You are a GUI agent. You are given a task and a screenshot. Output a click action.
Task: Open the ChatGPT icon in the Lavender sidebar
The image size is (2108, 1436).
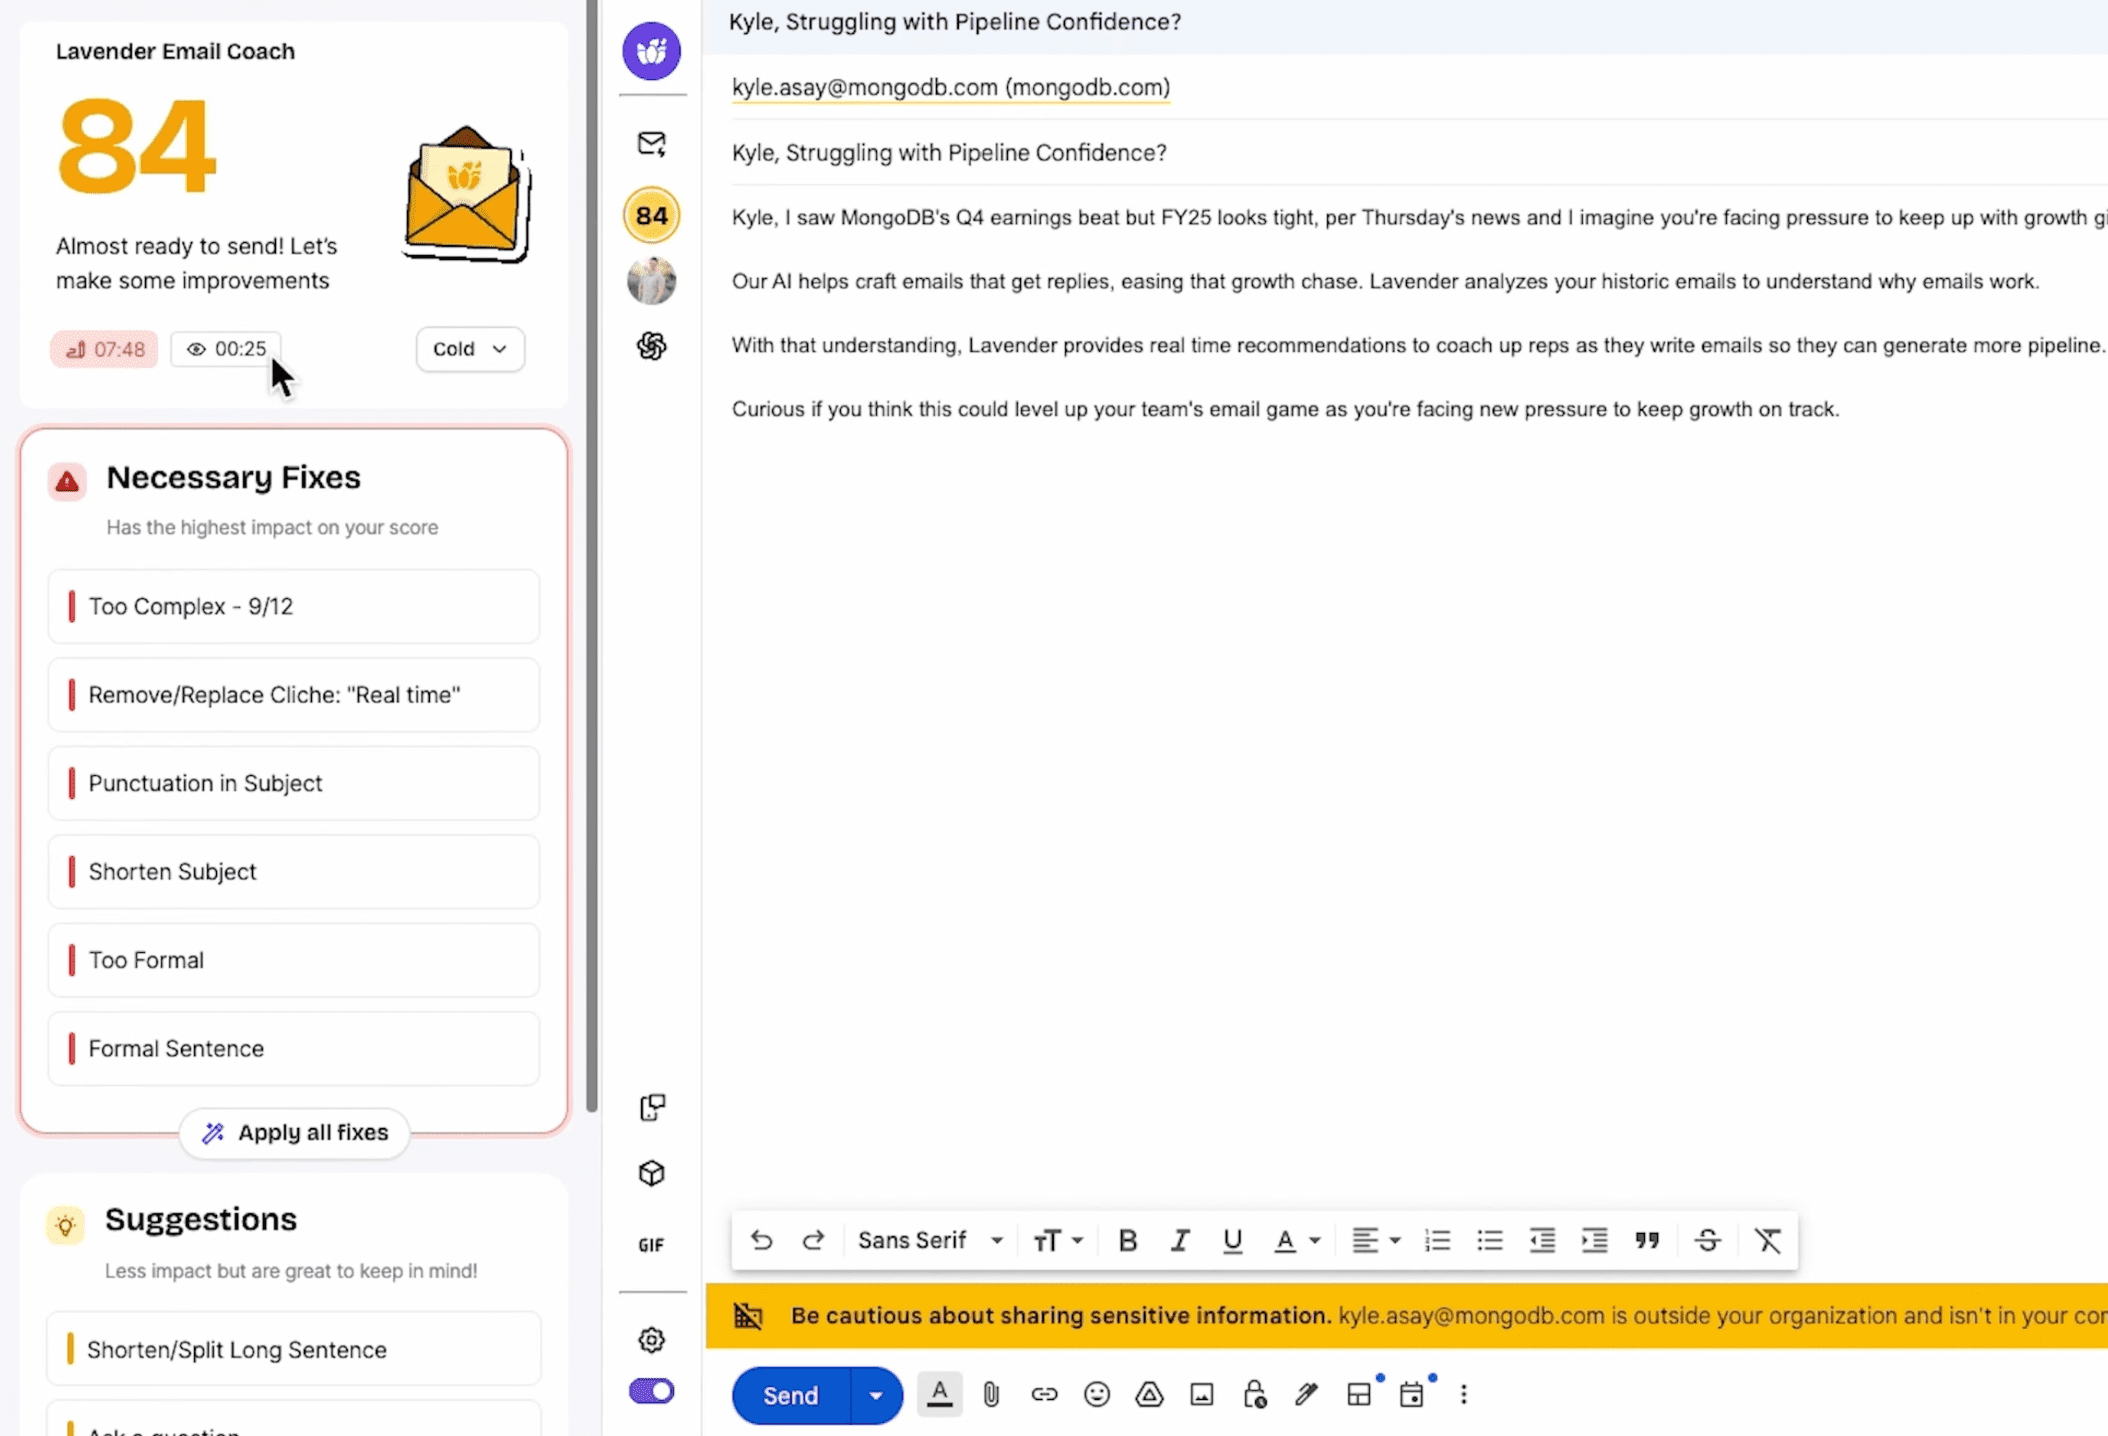coord(651,346)
